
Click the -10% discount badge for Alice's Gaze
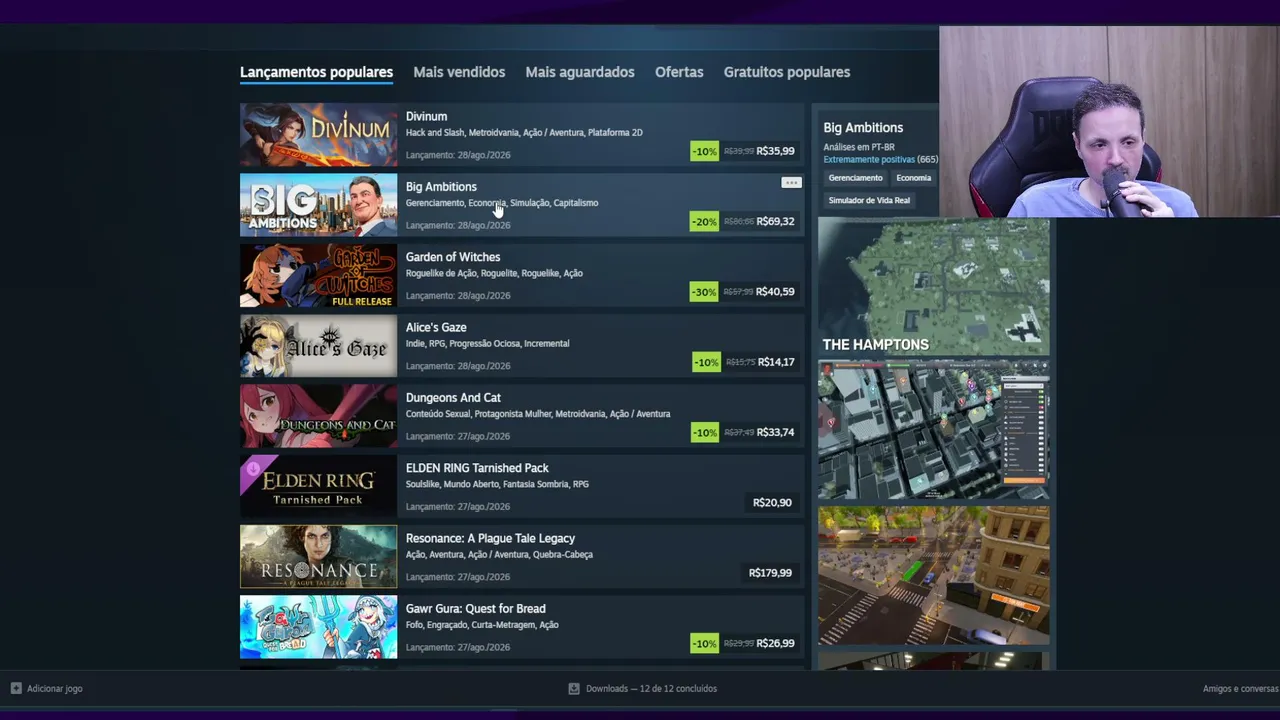(x=706, y=362)
